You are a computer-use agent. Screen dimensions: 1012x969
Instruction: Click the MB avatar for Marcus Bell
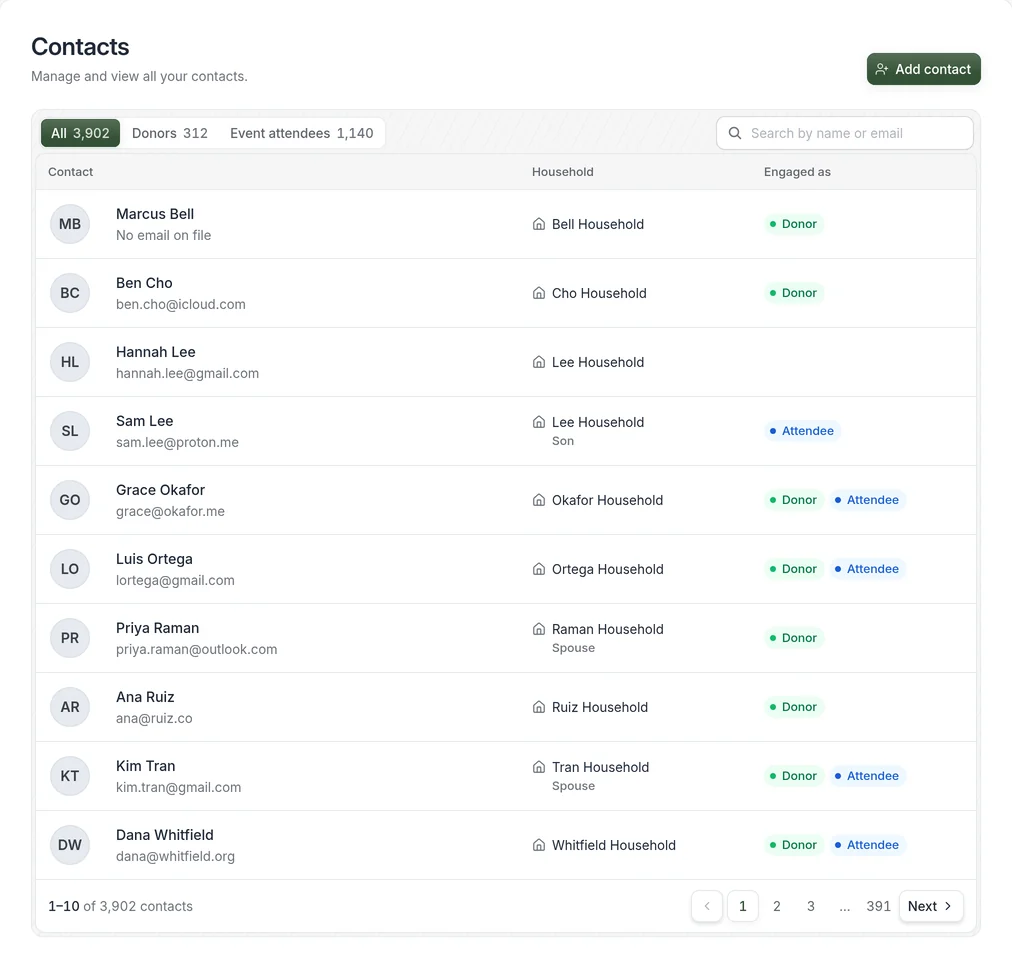[70, 224]
